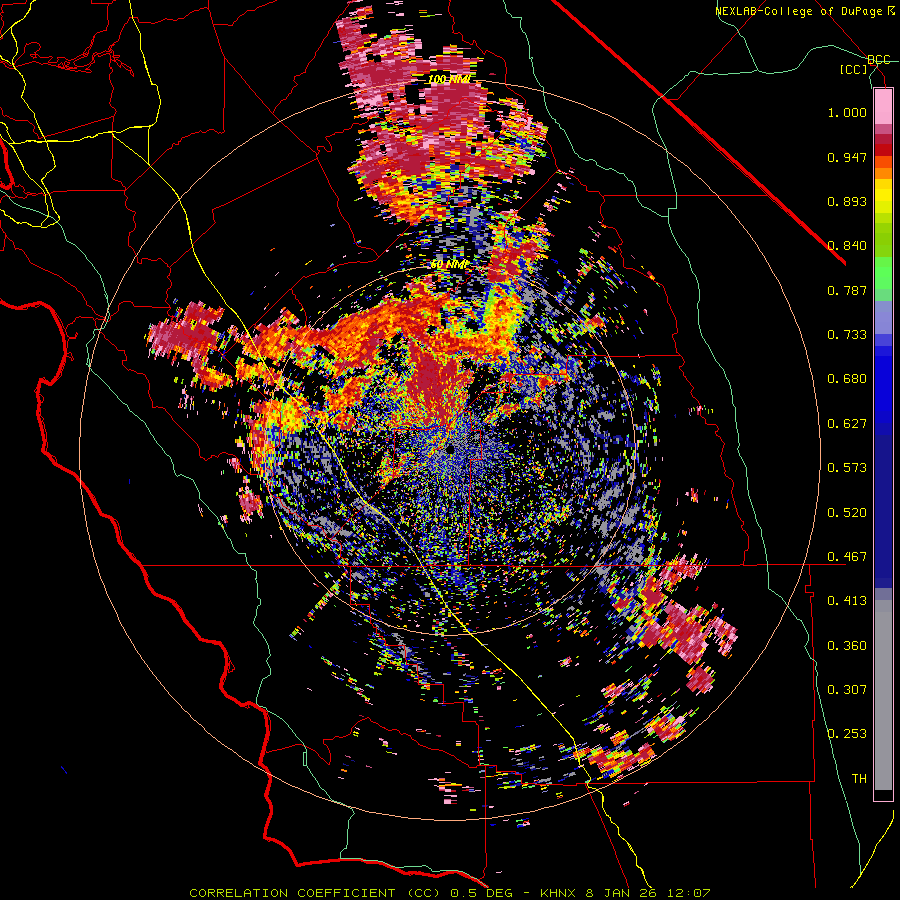Viewport: 900px width, 900px height.
Task: Pick the gray lower segment of color bar
Action: coord(883,695)
